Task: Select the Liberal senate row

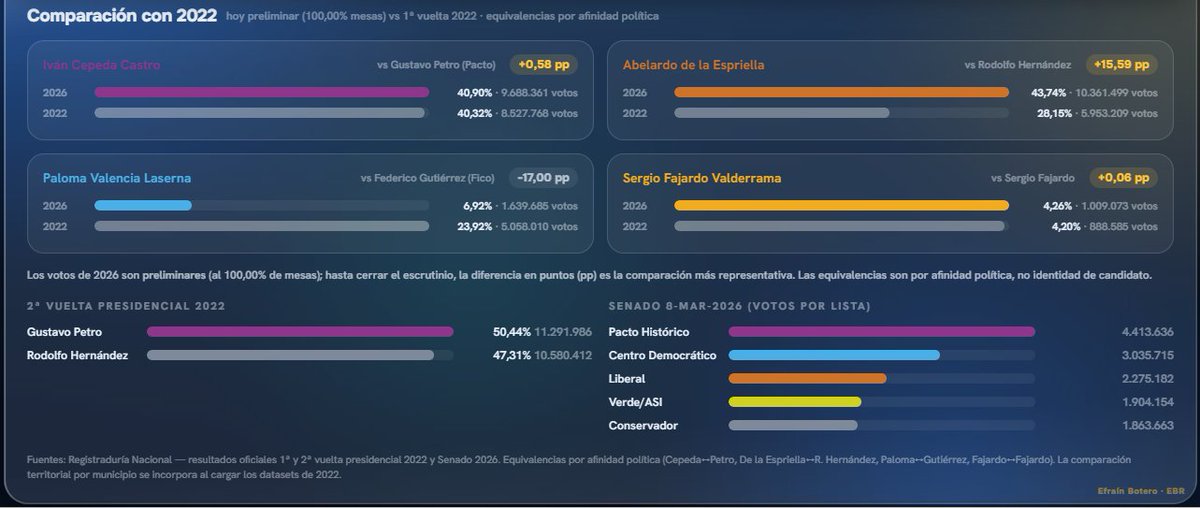Action: 891,379
